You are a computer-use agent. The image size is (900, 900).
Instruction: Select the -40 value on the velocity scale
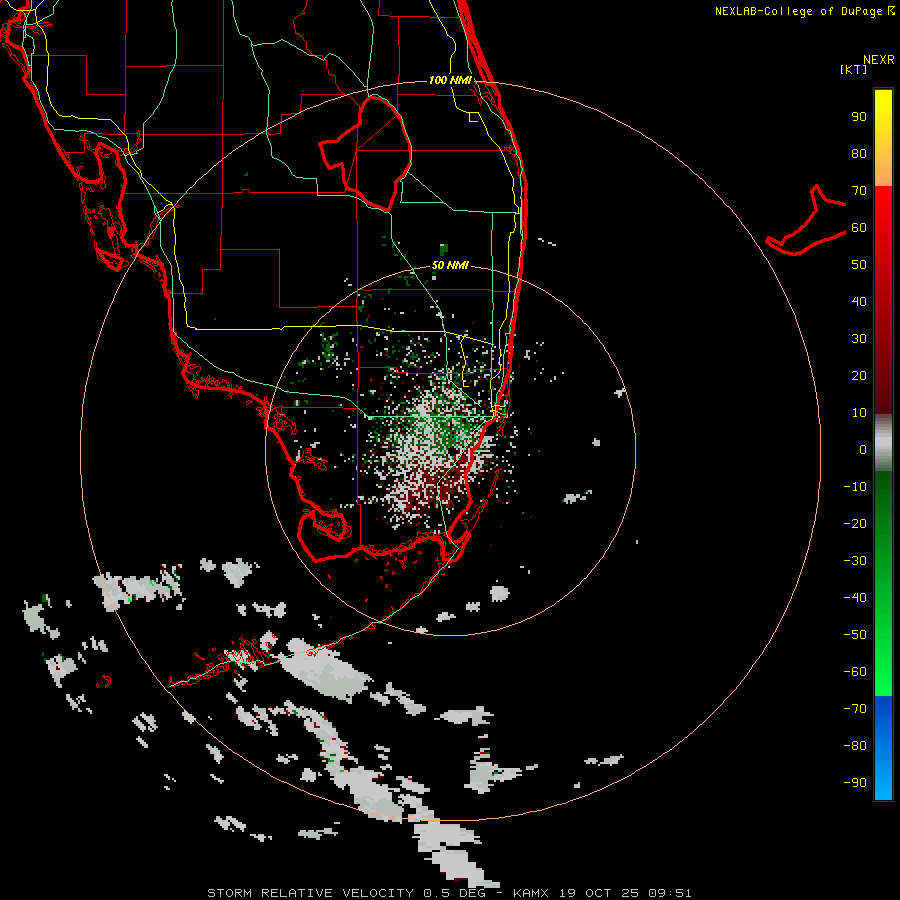coord(855,598)
